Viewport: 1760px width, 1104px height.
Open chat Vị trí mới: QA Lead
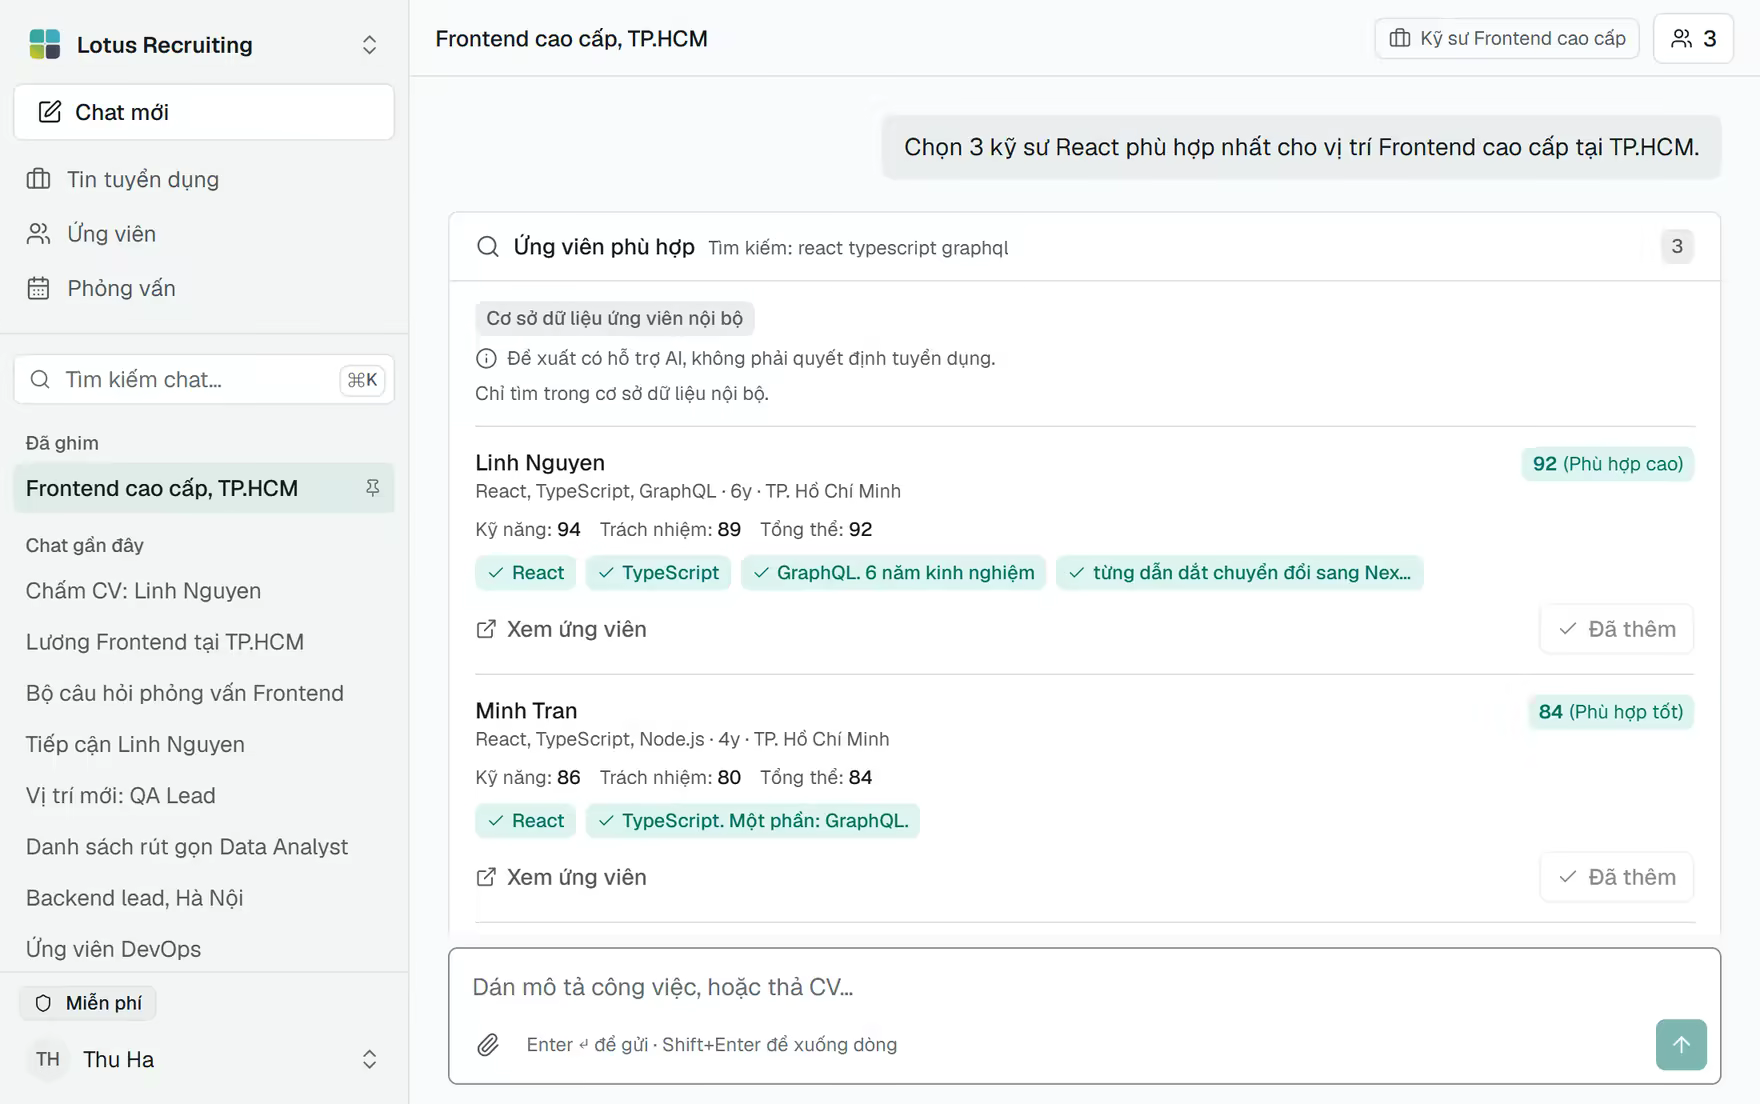(x=204, y=795)
